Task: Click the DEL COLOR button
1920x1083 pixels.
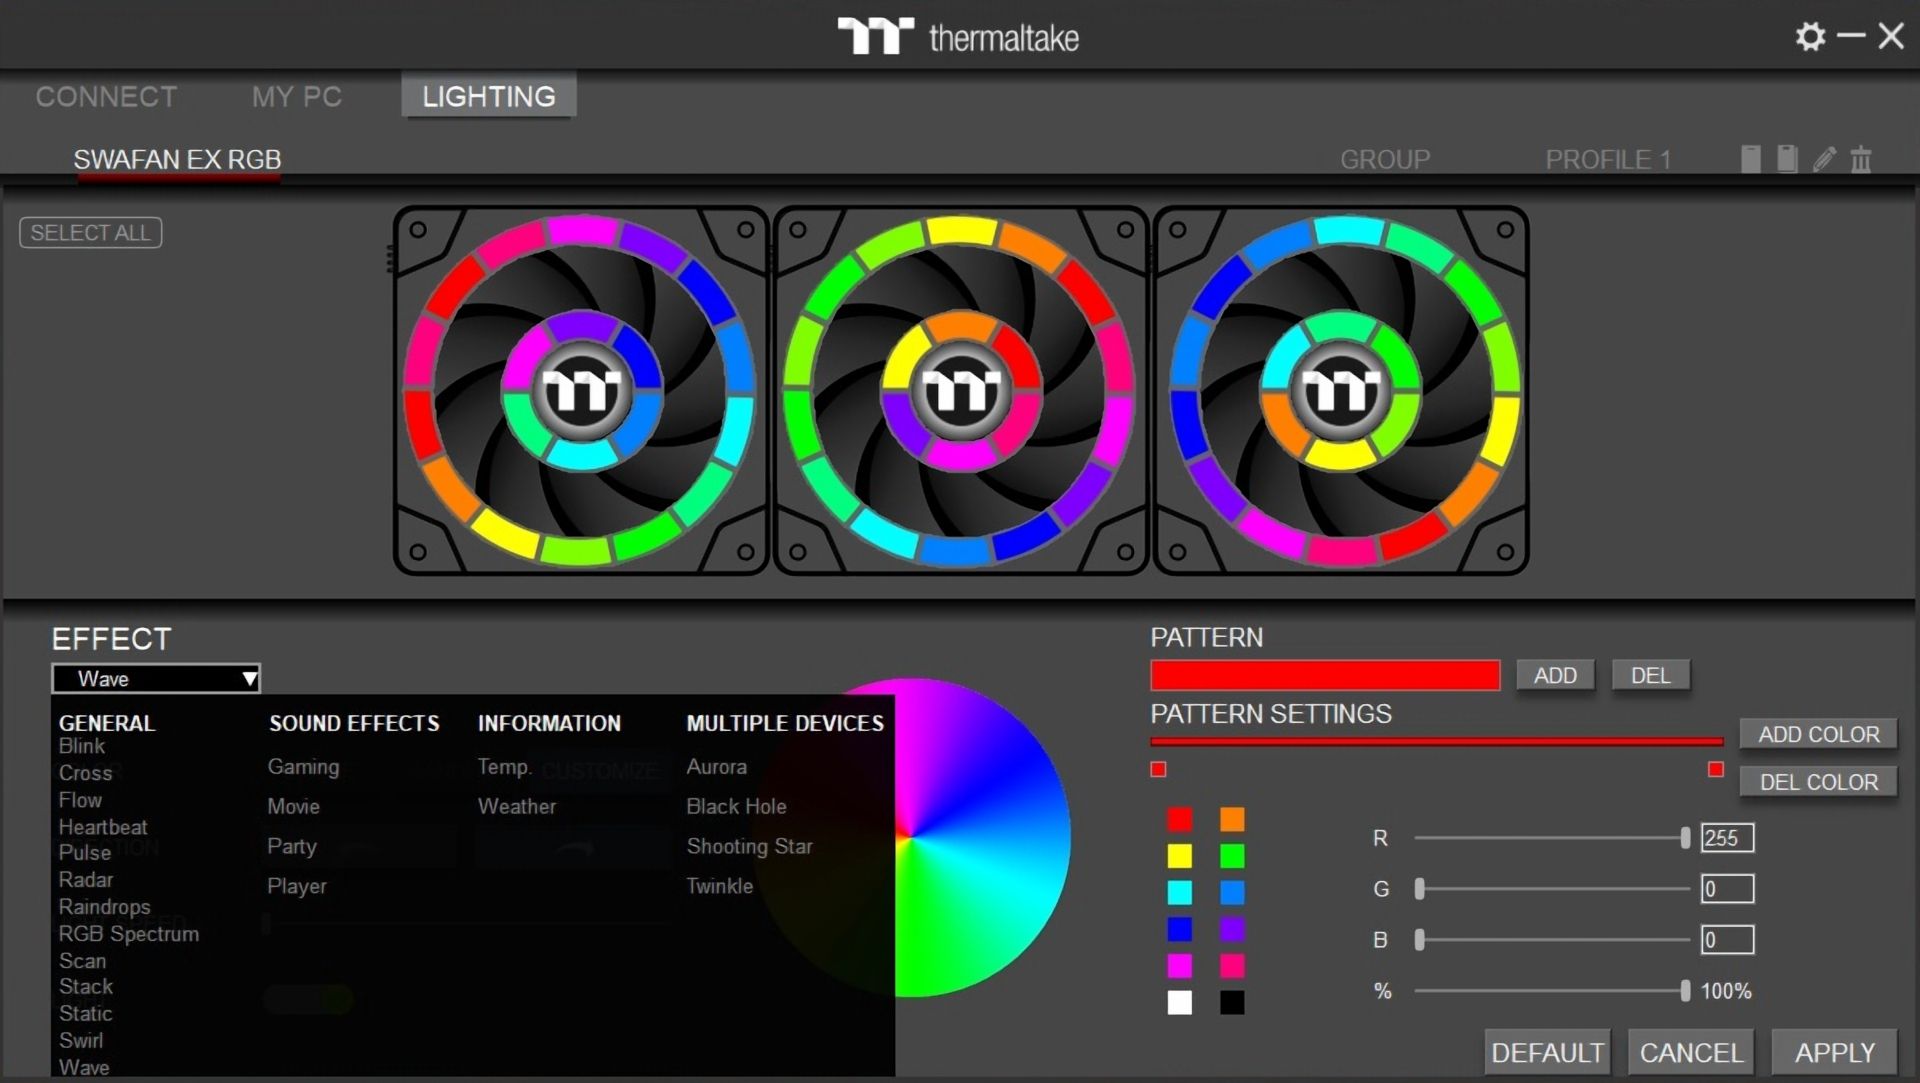Action: pos(1818,782)
